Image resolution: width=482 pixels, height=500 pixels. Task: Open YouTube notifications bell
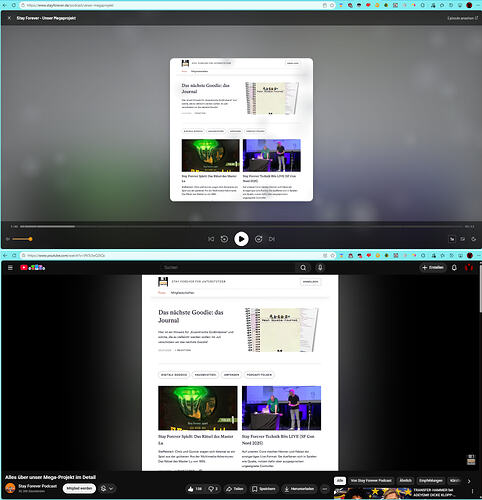(x=454, y=268)
